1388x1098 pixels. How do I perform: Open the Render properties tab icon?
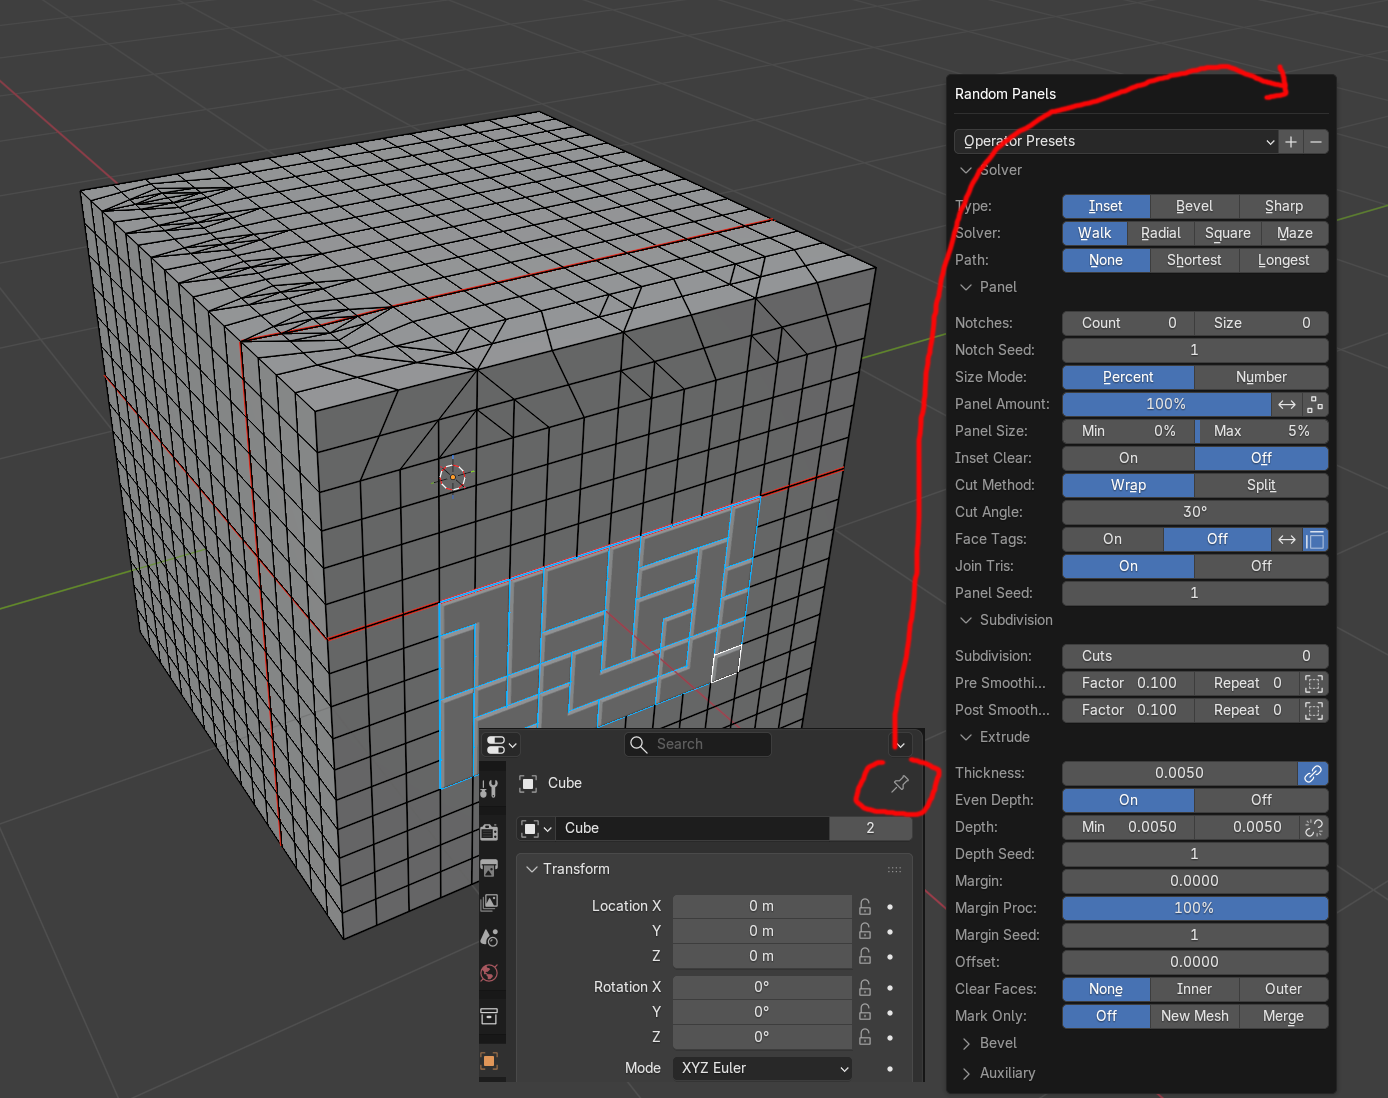click(x=489, y=832)
